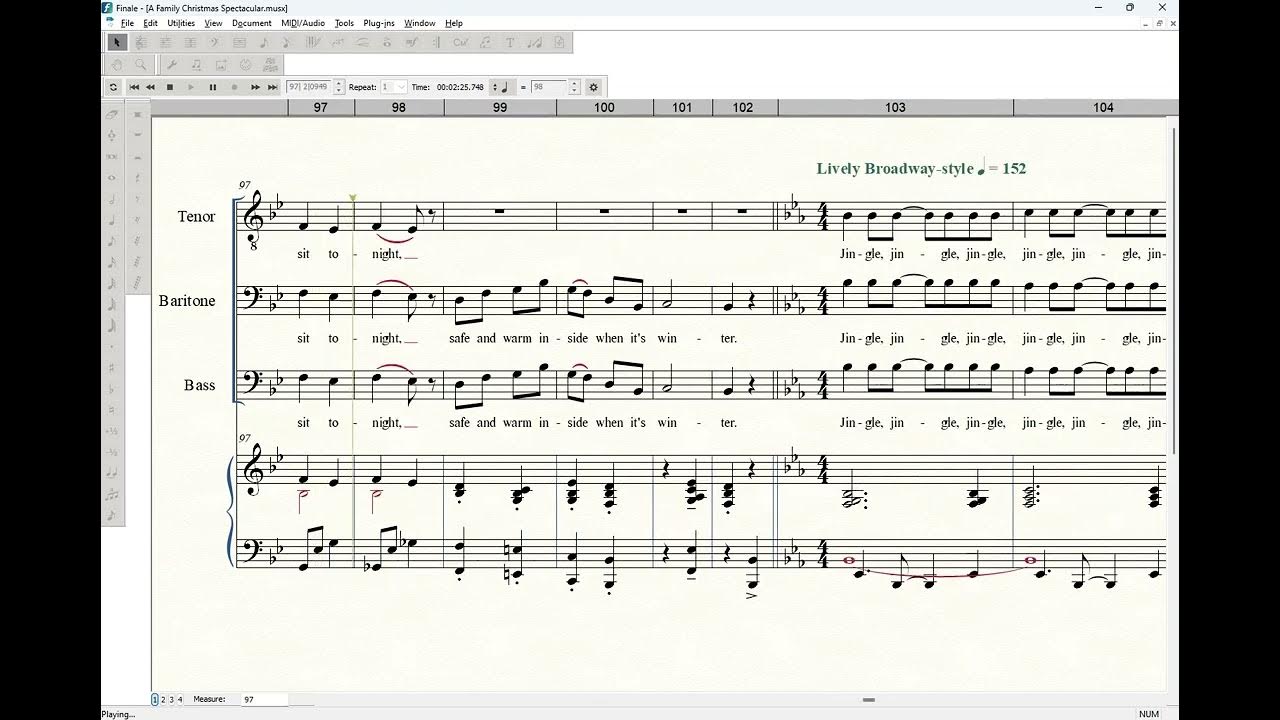Screen dimensions: 1280x720
Task: Open the Utilities menu
Action: pyautogui.click(x=181, y=23)
